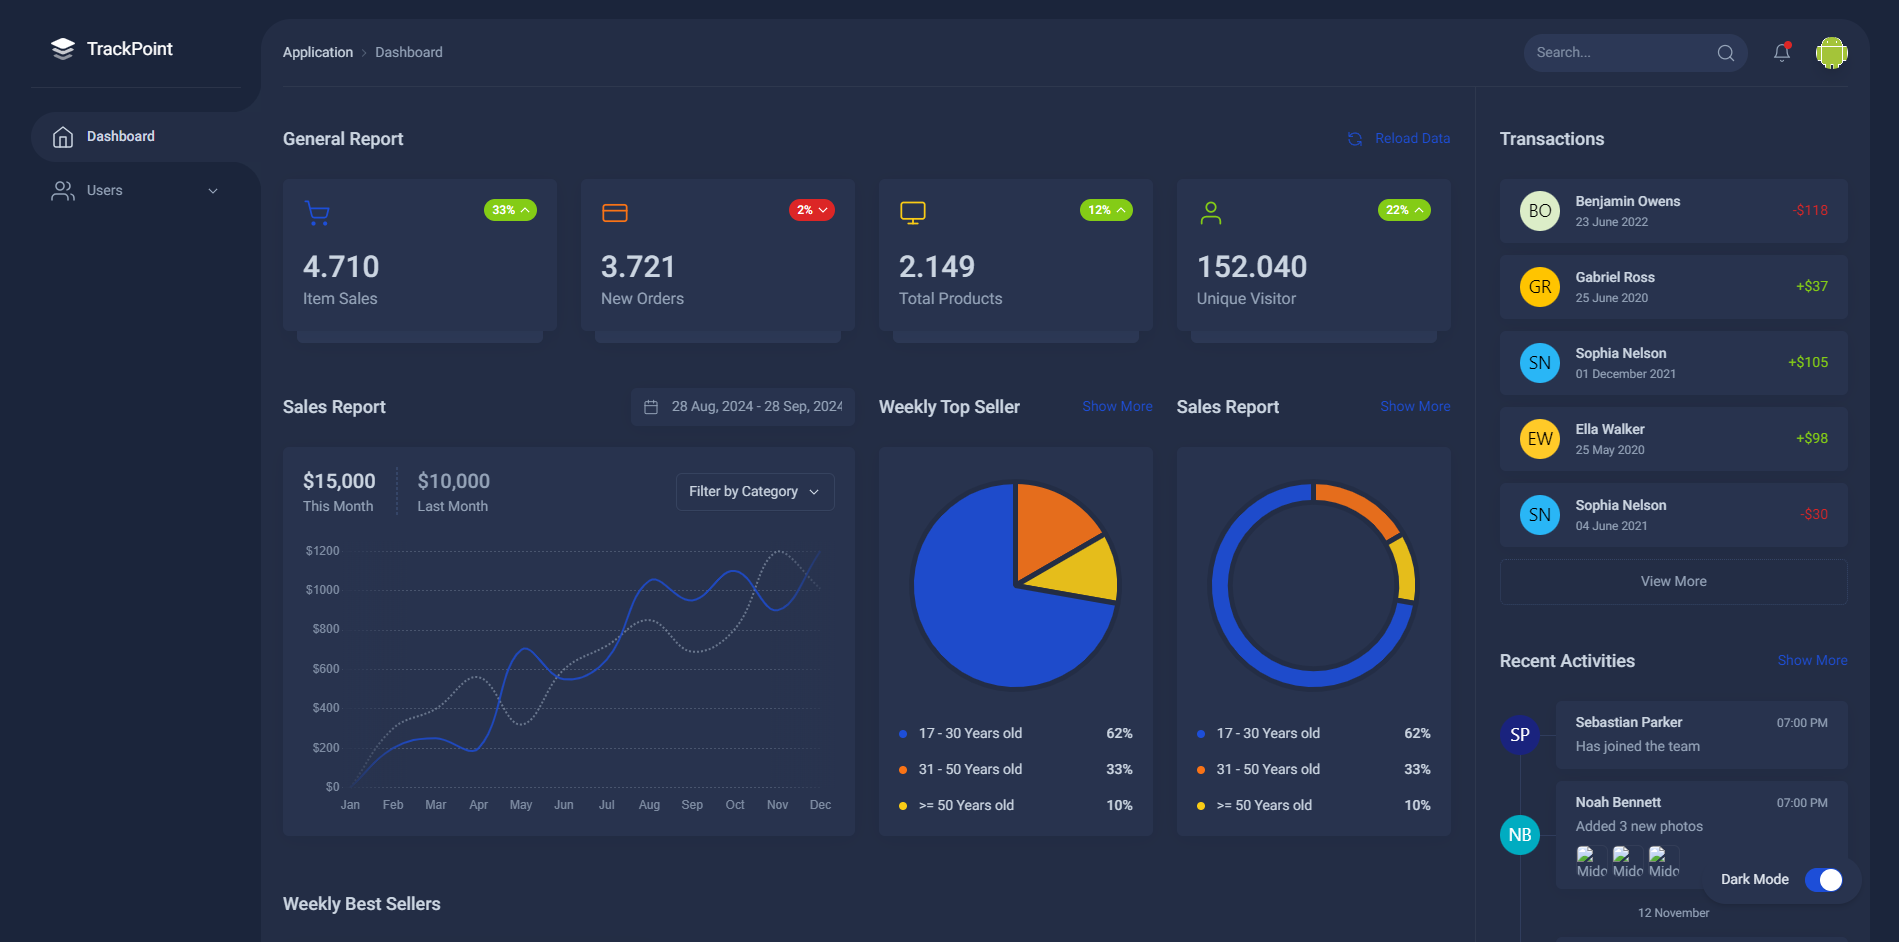Open the Filter by Category dropdown
1899x942 pixels.
pyautogui.click(x=754, y=492)
